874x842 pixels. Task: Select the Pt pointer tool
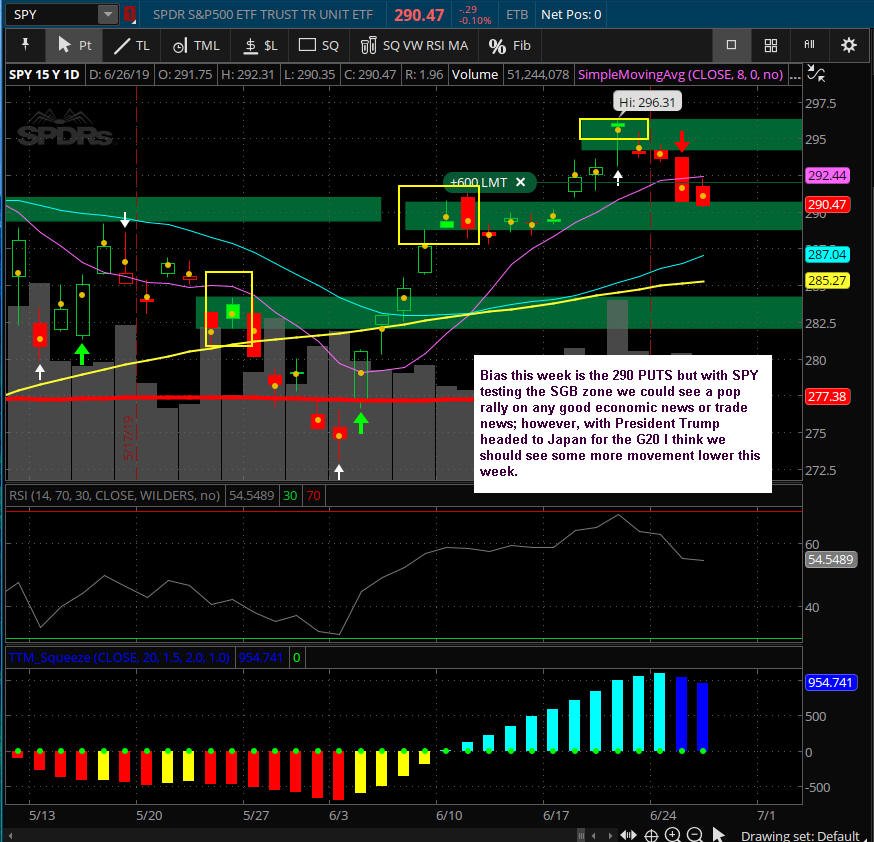coord(75,46)
